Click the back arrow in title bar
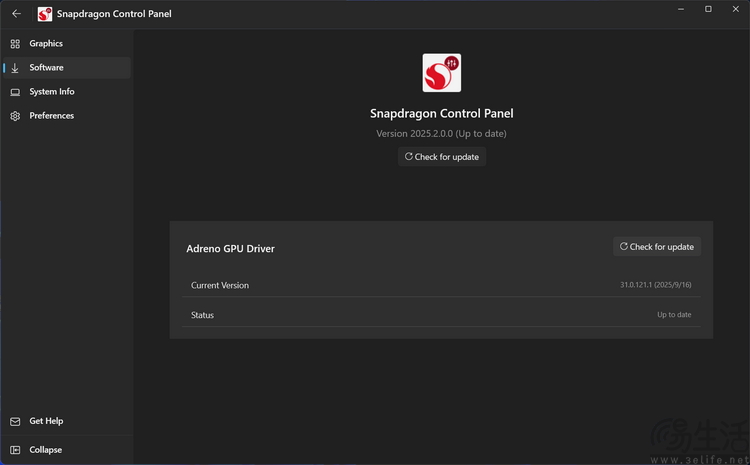This screenshot has width=750, height=465. click(x=16, y=14)
